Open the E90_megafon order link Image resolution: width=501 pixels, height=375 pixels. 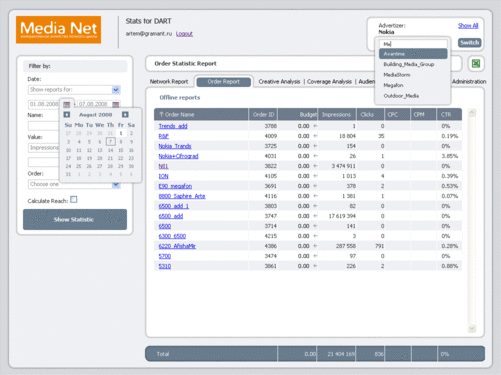tap(175, 186)
